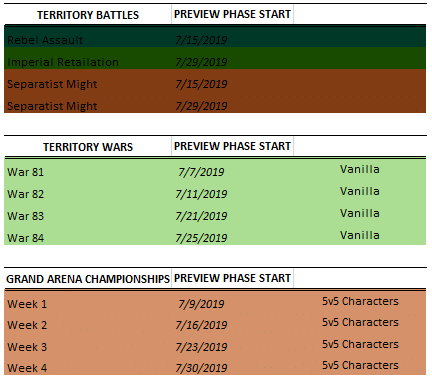Select the Week 1 cell
432x378 pixels.
pyautogui.click(x=27, y=304)
